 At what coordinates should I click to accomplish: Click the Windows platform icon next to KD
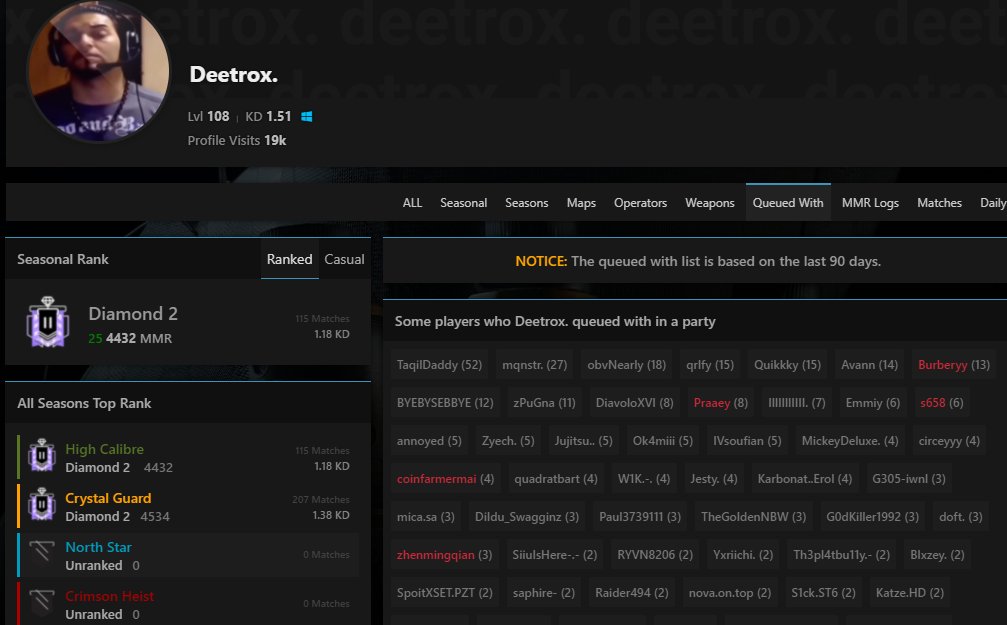click(306, 116)
